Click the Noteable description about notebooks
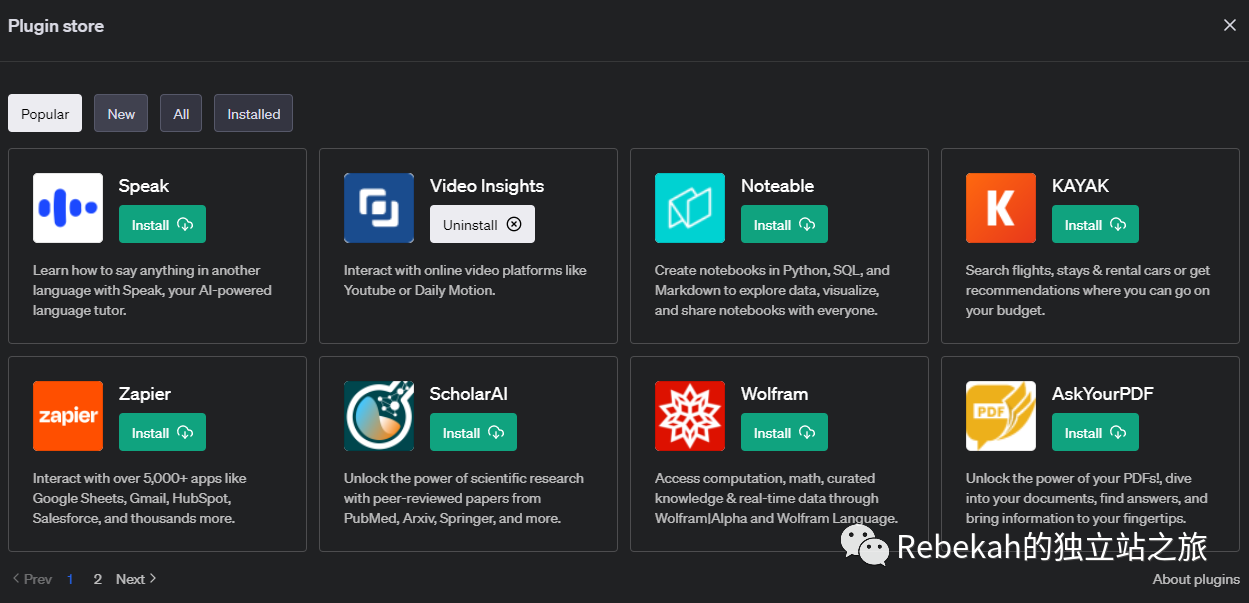Viewport: 1249px width, 603px height. [772, 290]
